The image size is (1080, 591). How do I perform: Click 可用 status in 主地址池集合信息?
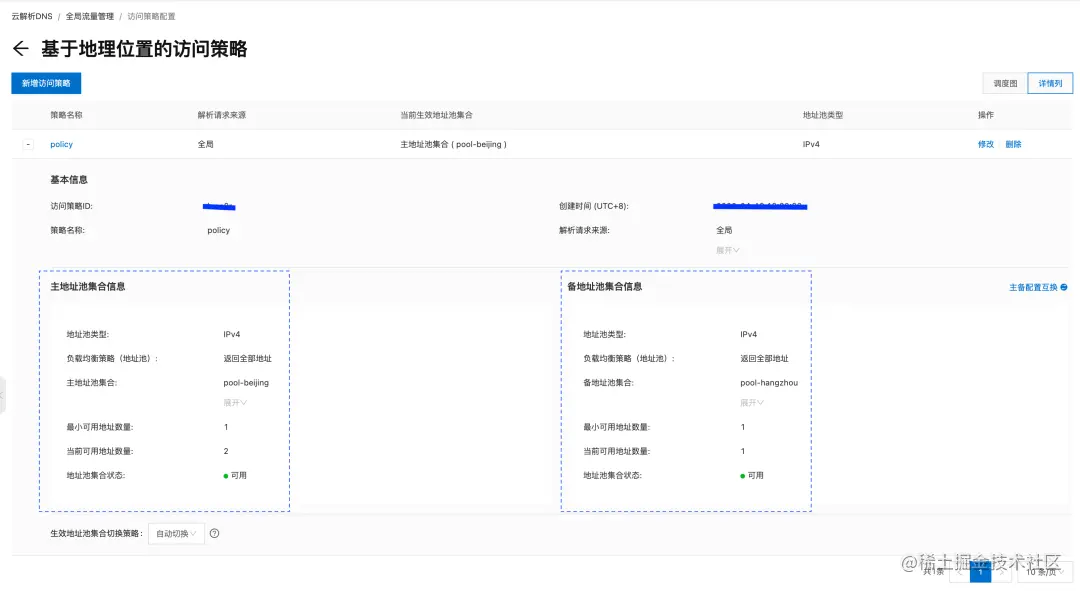[235, 476]
